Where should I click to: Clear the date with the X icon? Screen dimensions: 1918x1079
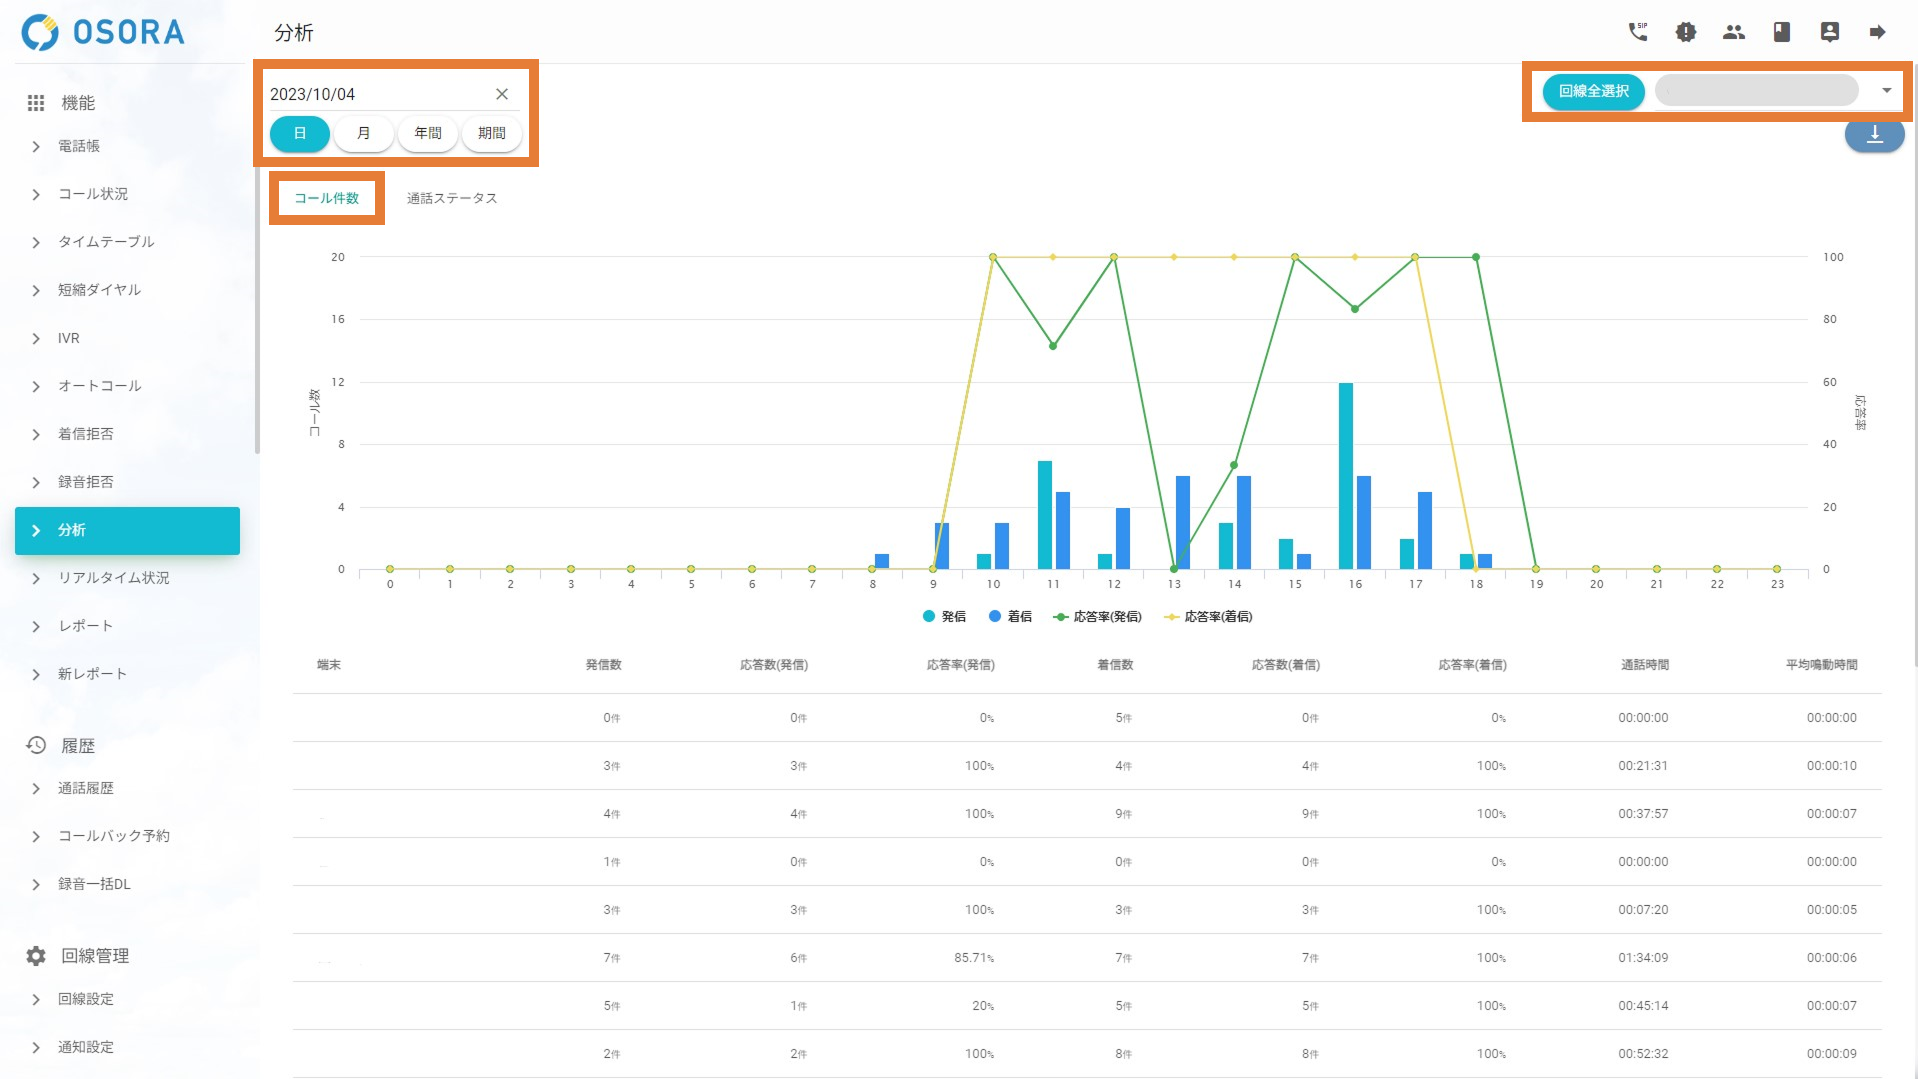pyautogui.click(x=502, y=94)
